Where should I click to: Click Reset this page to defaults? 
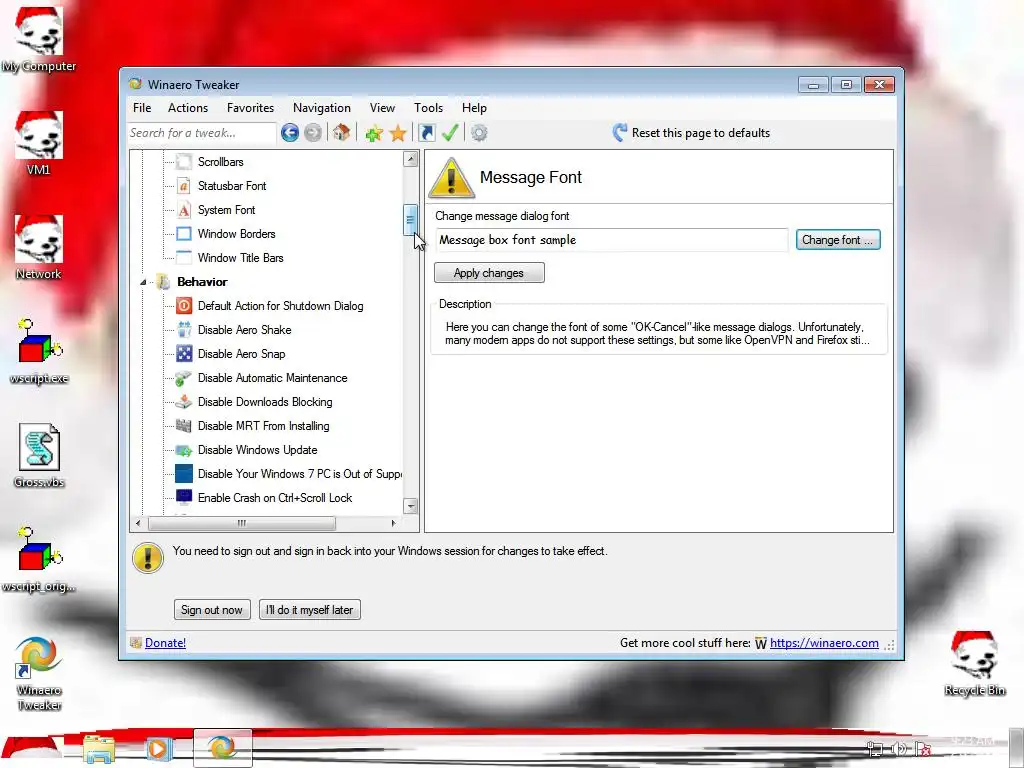point(701,133)
